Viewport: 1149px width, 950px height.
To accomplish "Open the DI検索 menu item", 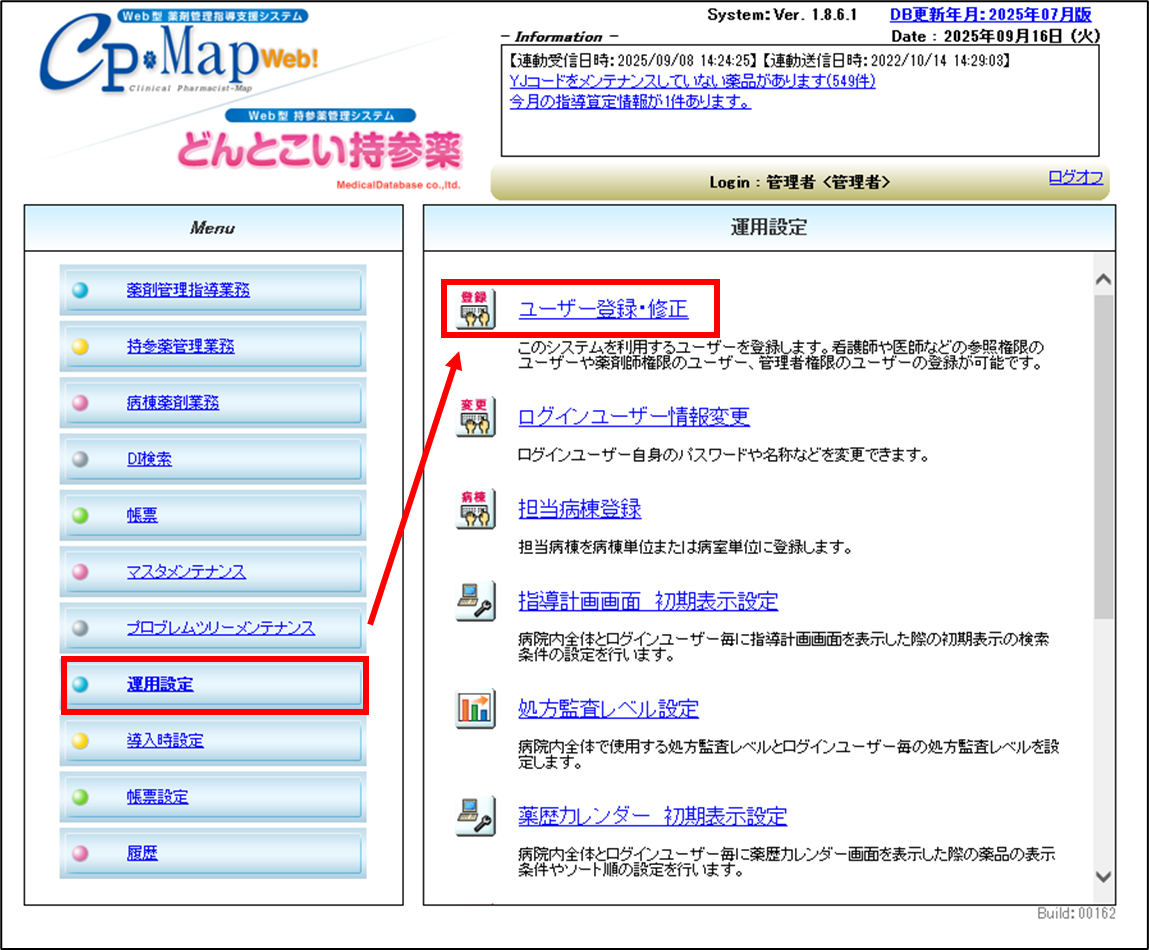I will (x=149, y=460).
